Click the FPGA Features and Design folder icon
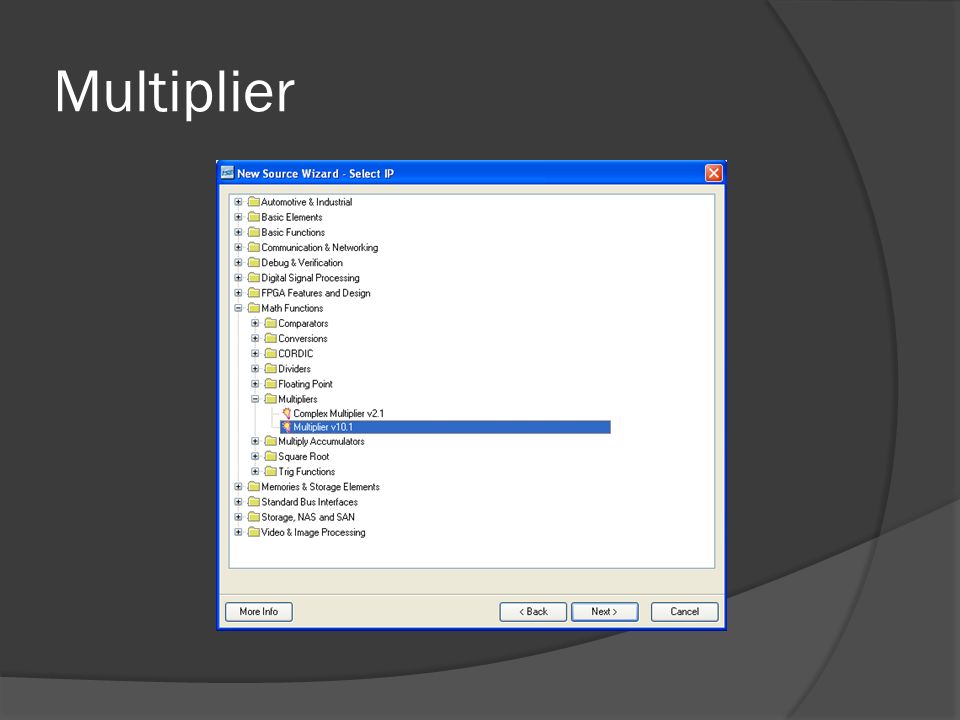Image resolution: width=960 pixels, height=720 pixels. (253, 293)
